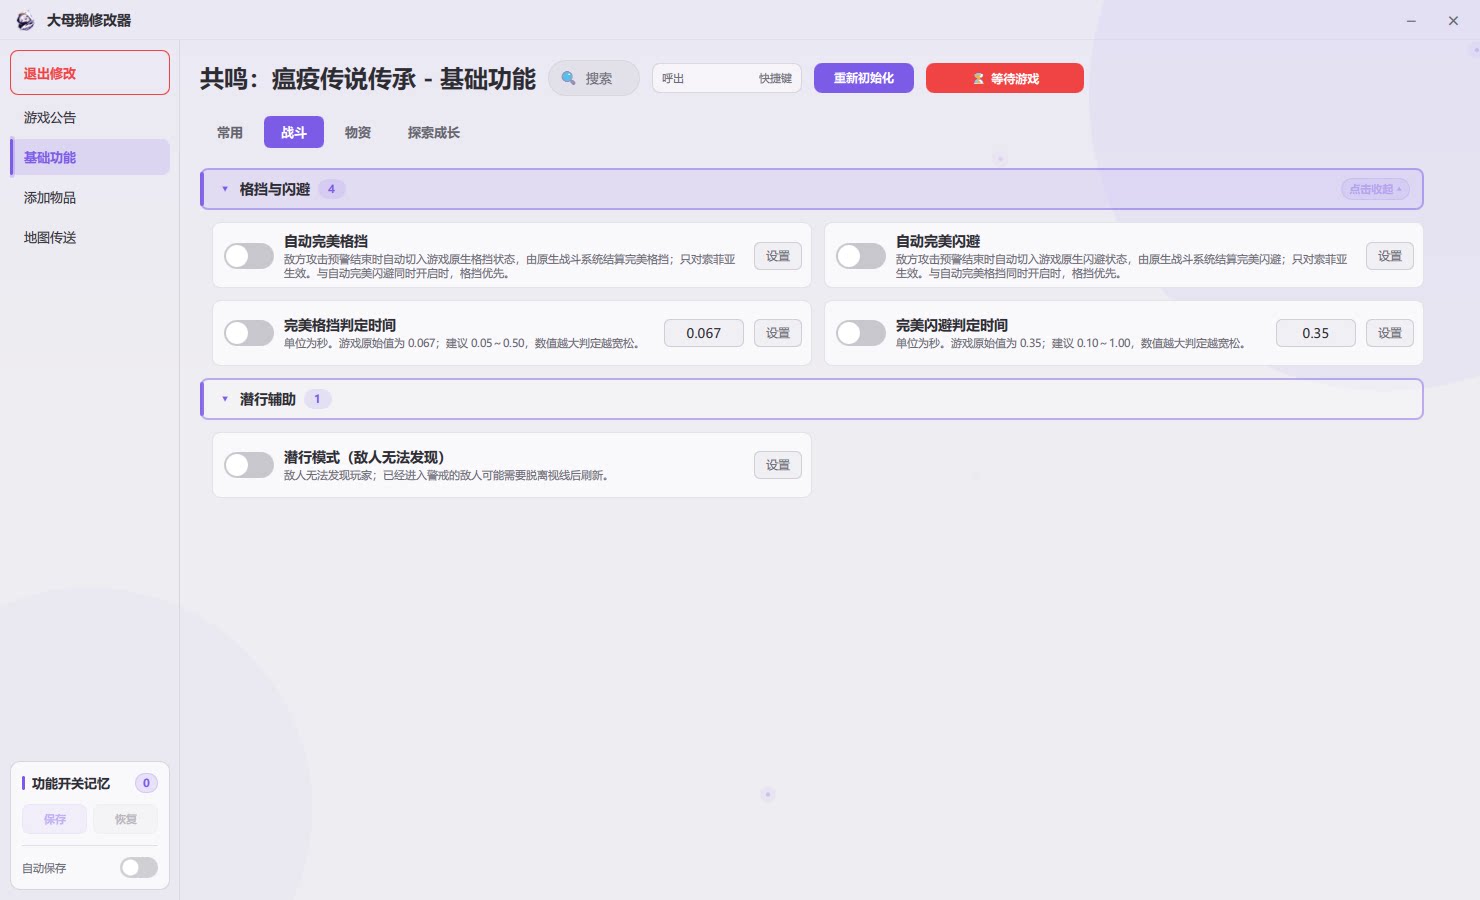The image size is (1480, 900).
Task: Click the 呼出 快捷键 hotkey field
Action: [x=727, y=78]
